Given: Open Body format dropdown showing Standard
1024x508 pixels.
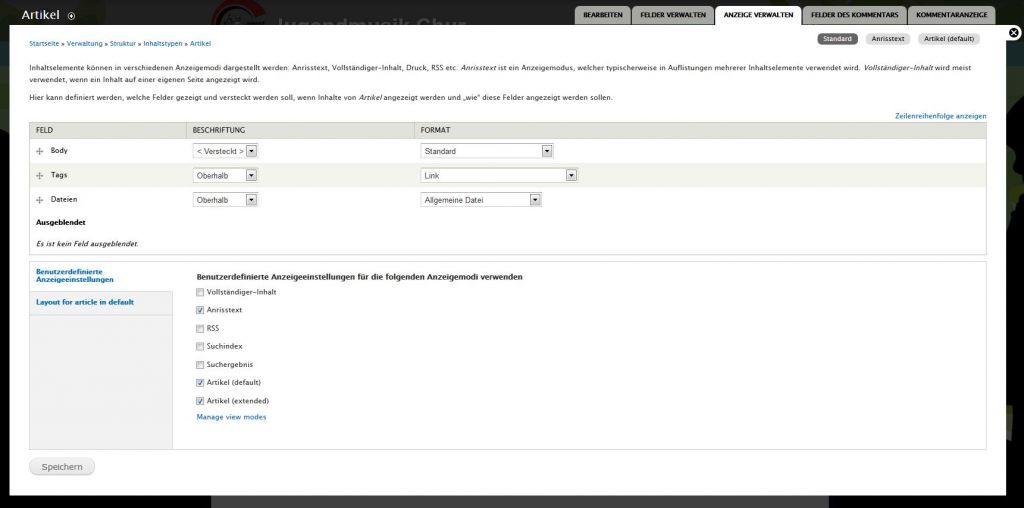Looking at the screenshot, I should click(487, 151).
